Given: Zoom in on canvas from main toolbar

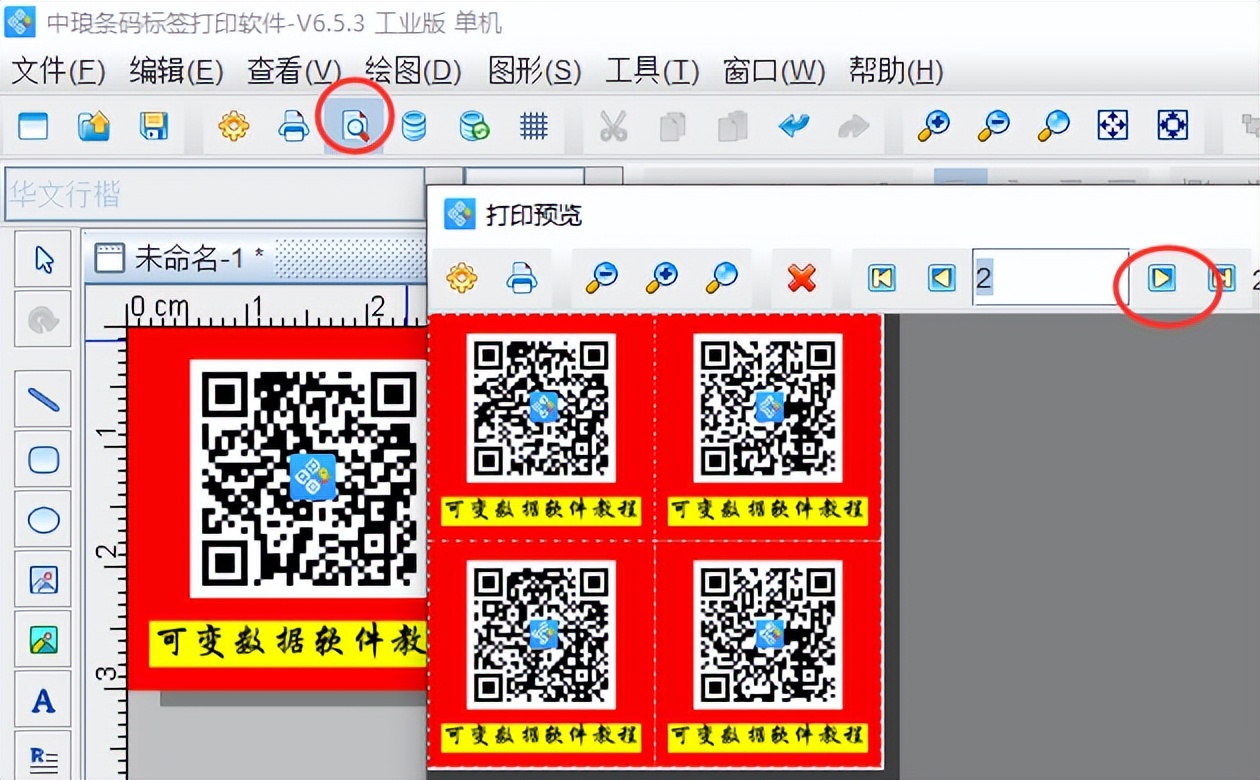Looking at the screenshot, I should (933, 126).
